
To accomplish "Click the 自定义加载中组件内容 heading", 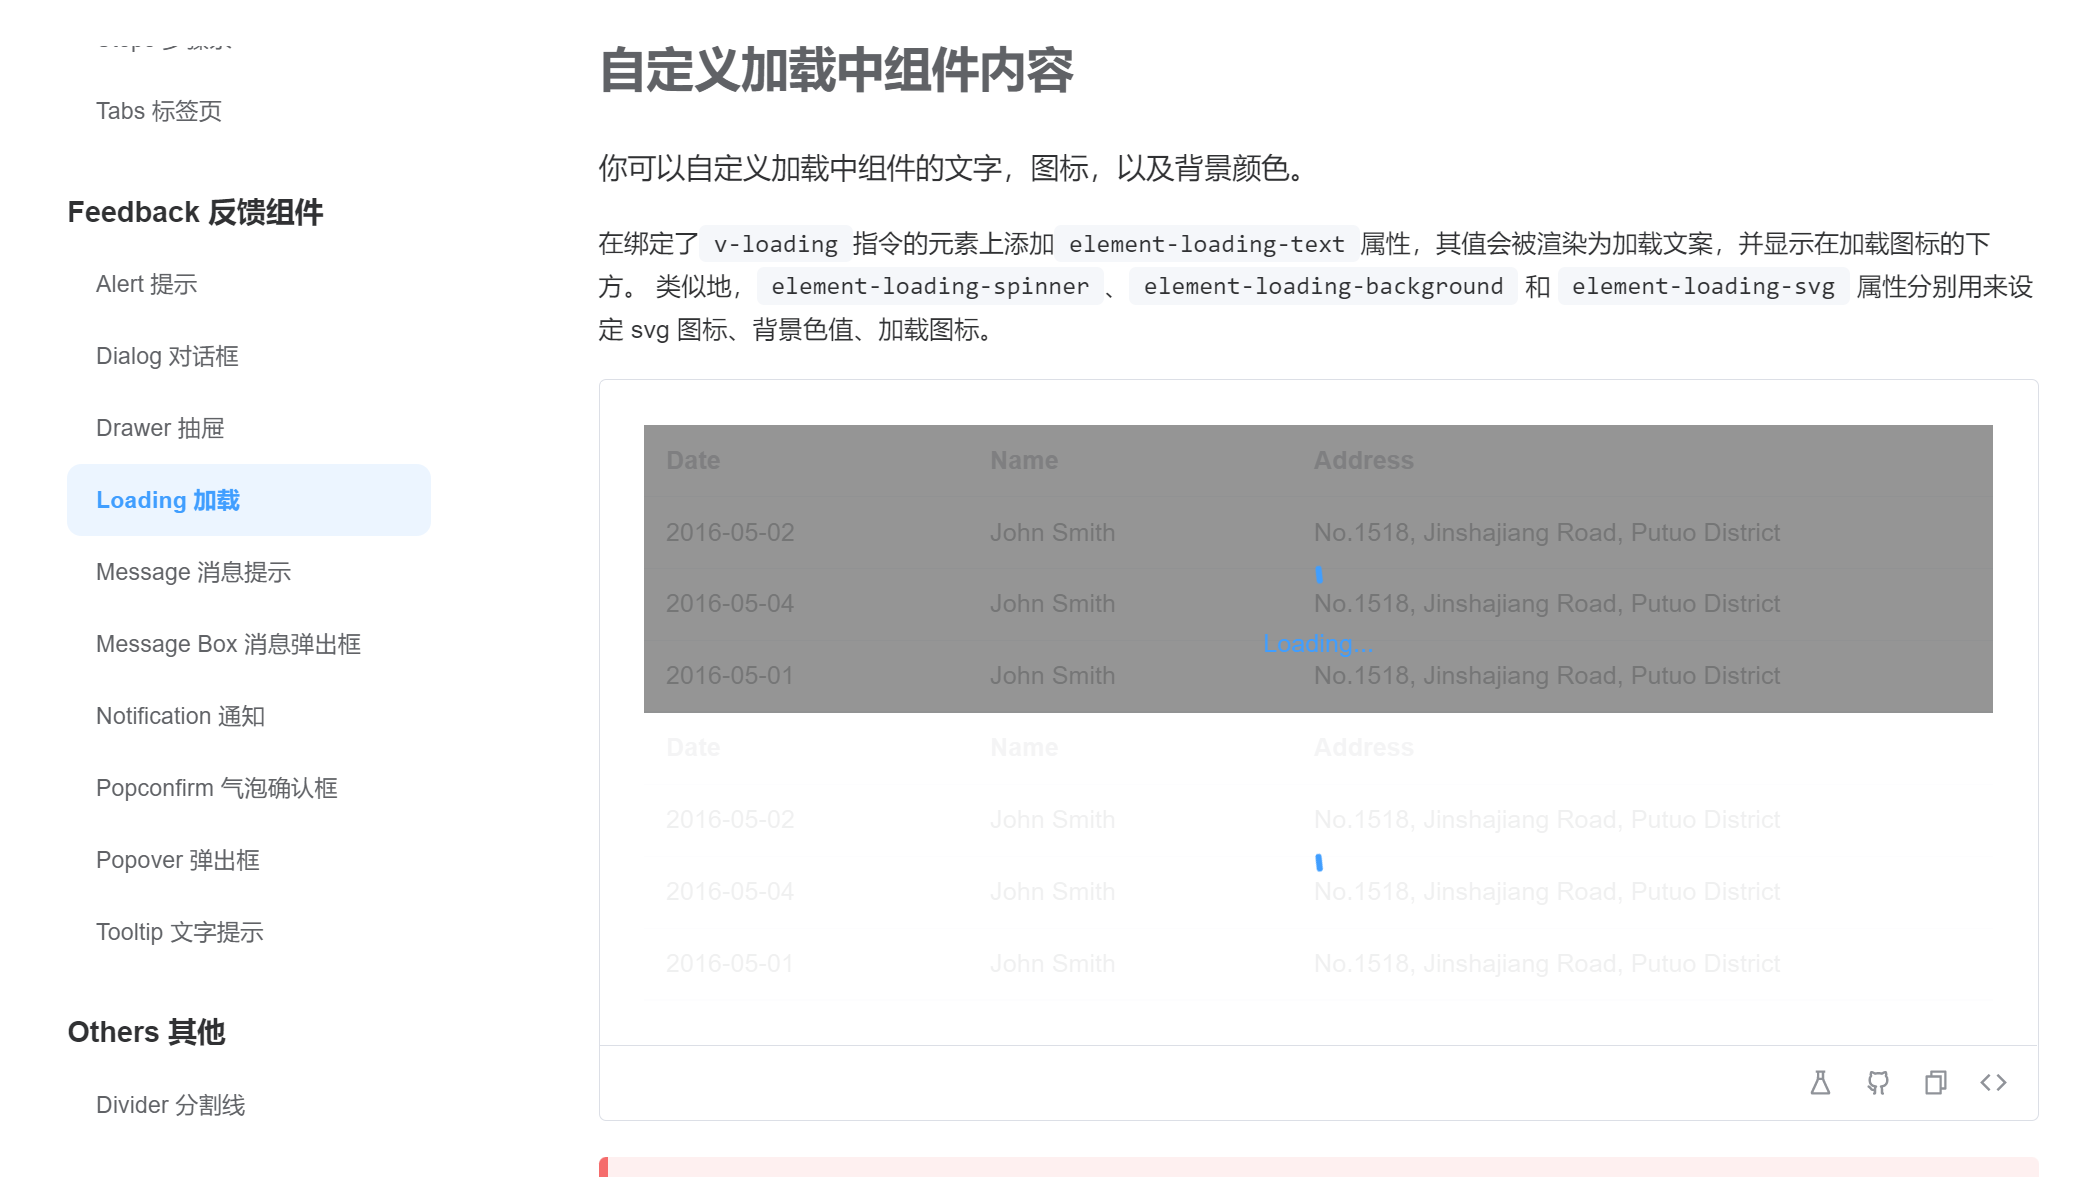I will click(836, 71).
